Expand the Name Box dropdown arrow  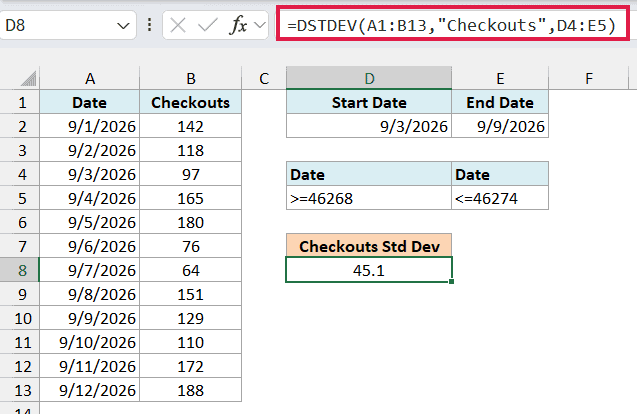(x=123, y=26)
